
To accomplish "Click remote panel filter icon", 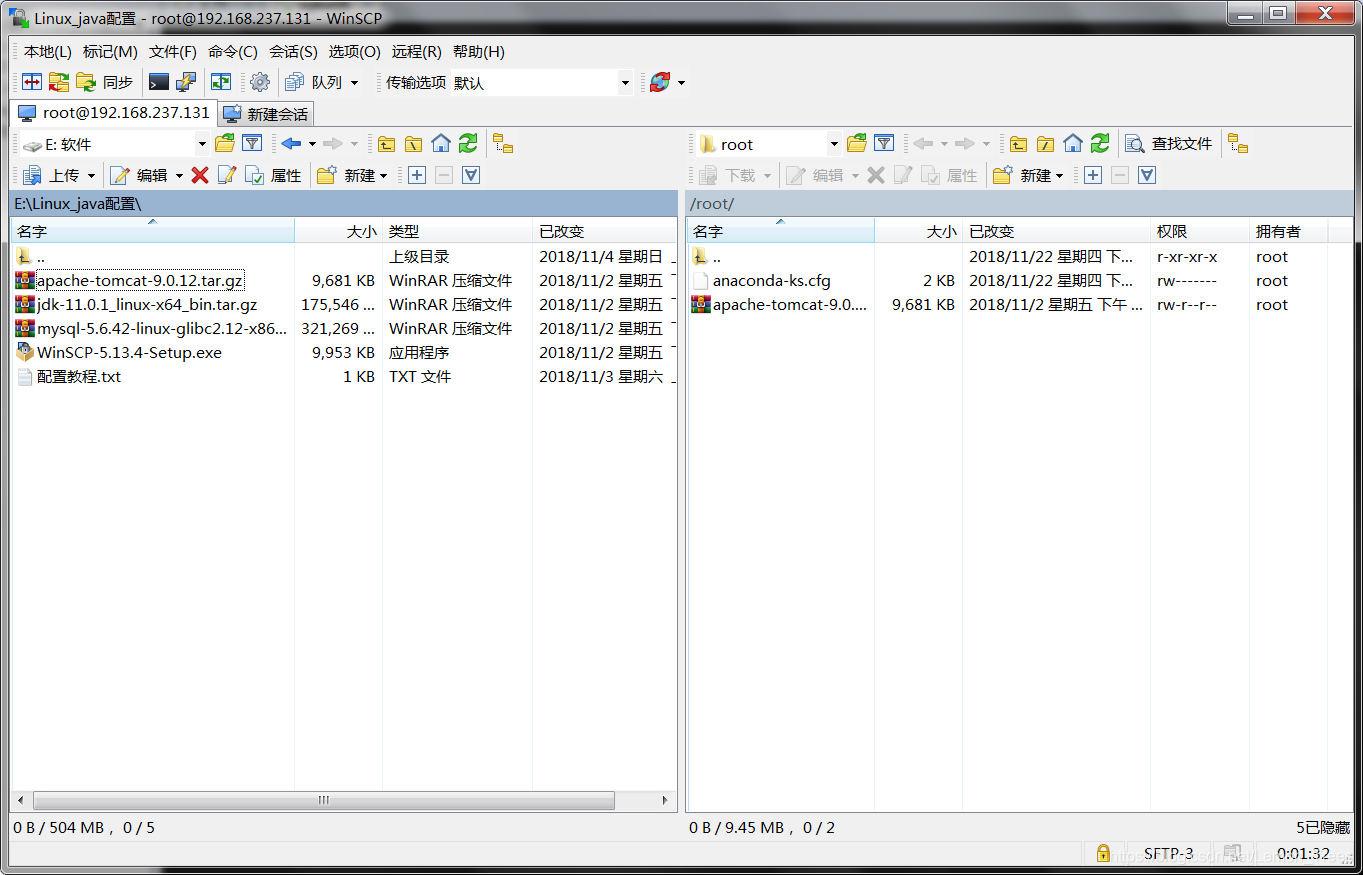I will [x=884, y=144].
